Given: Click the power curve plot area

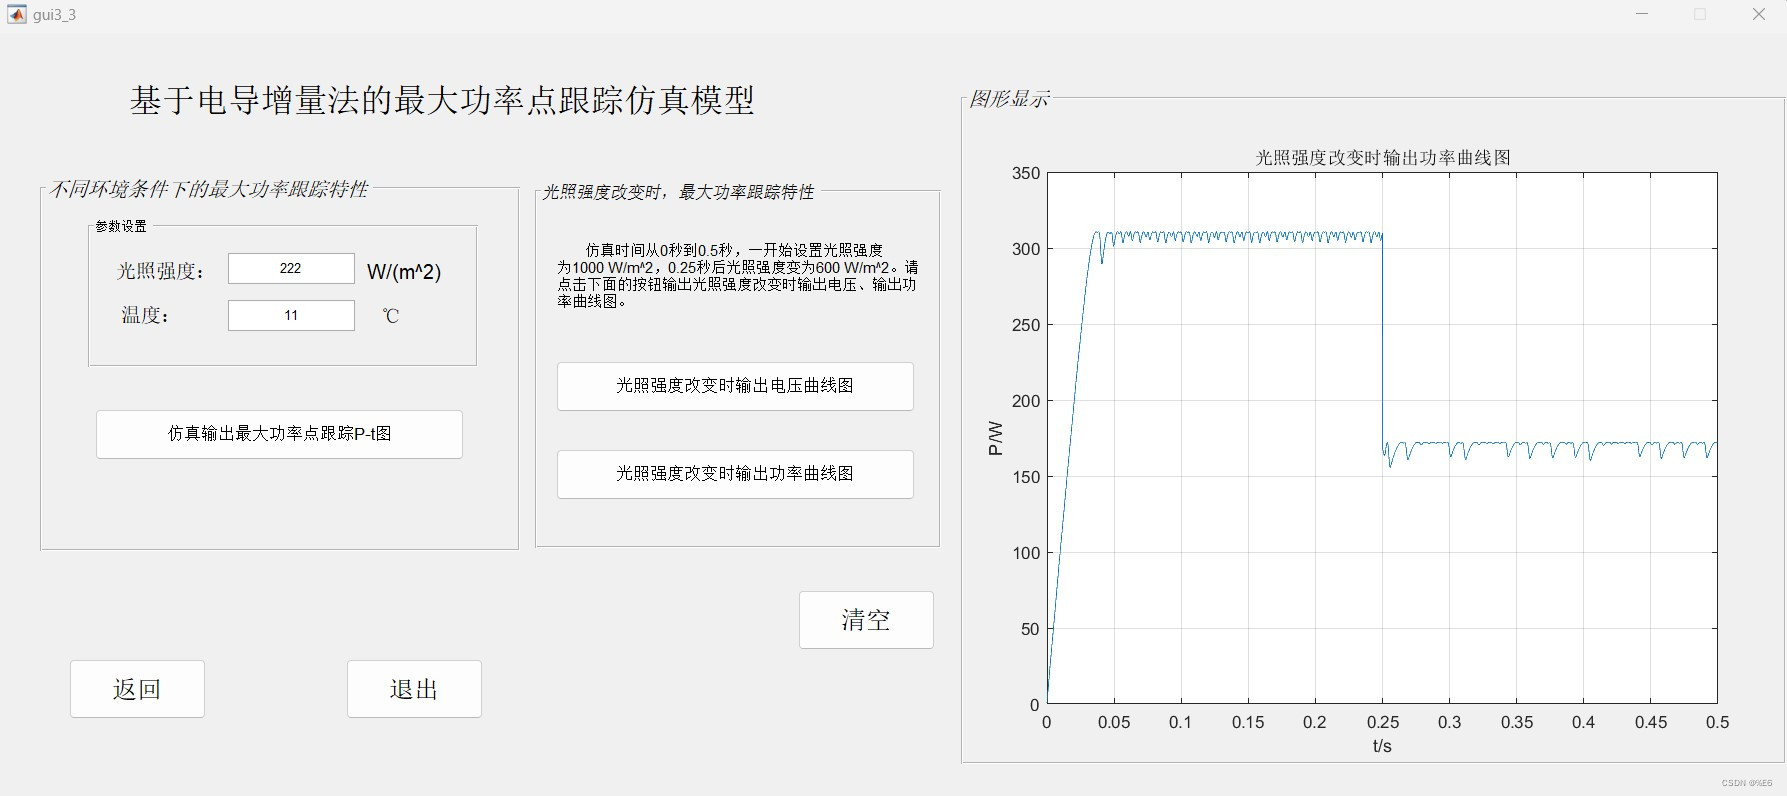Looking at the screenshot, I should point(1382,438).
